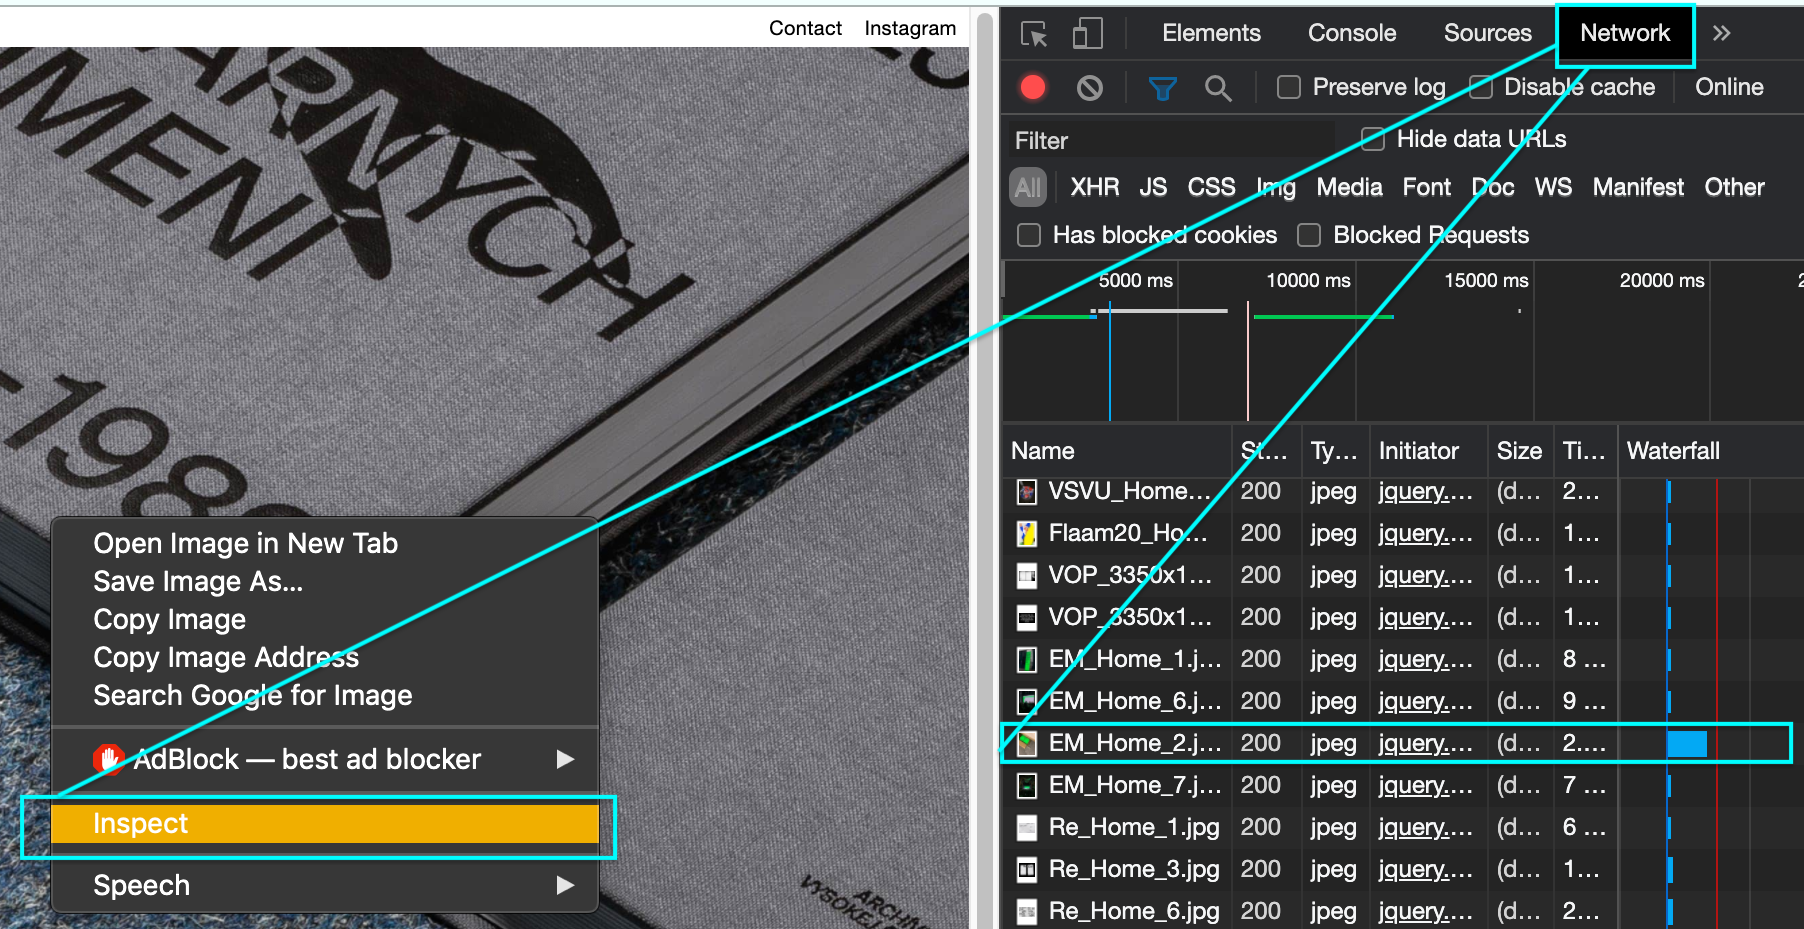Stop recording network log with red button

point(1033,88)
